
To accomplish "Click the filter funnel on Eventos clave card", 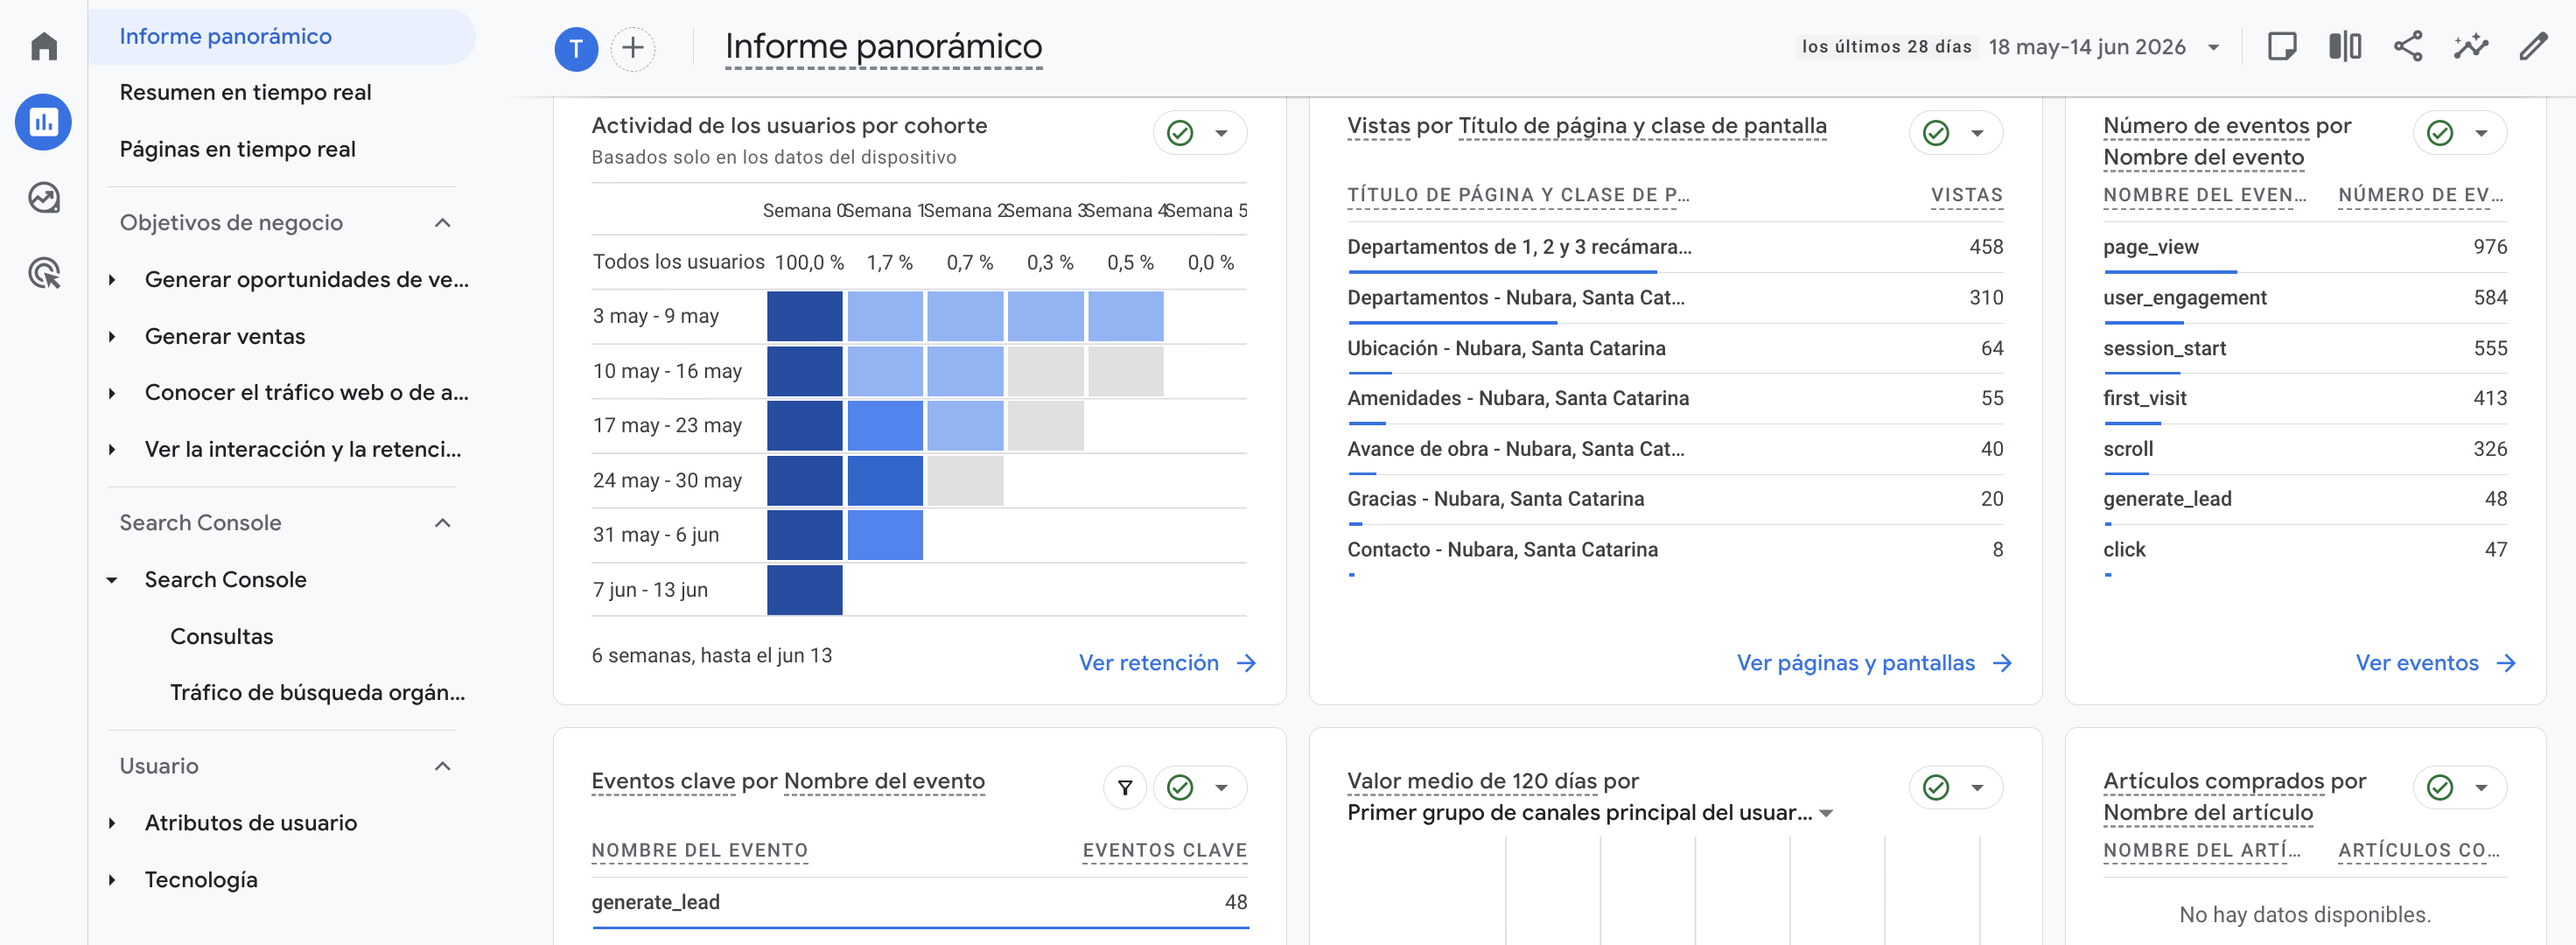I will pyautogui.click(x=1124, y=788).
